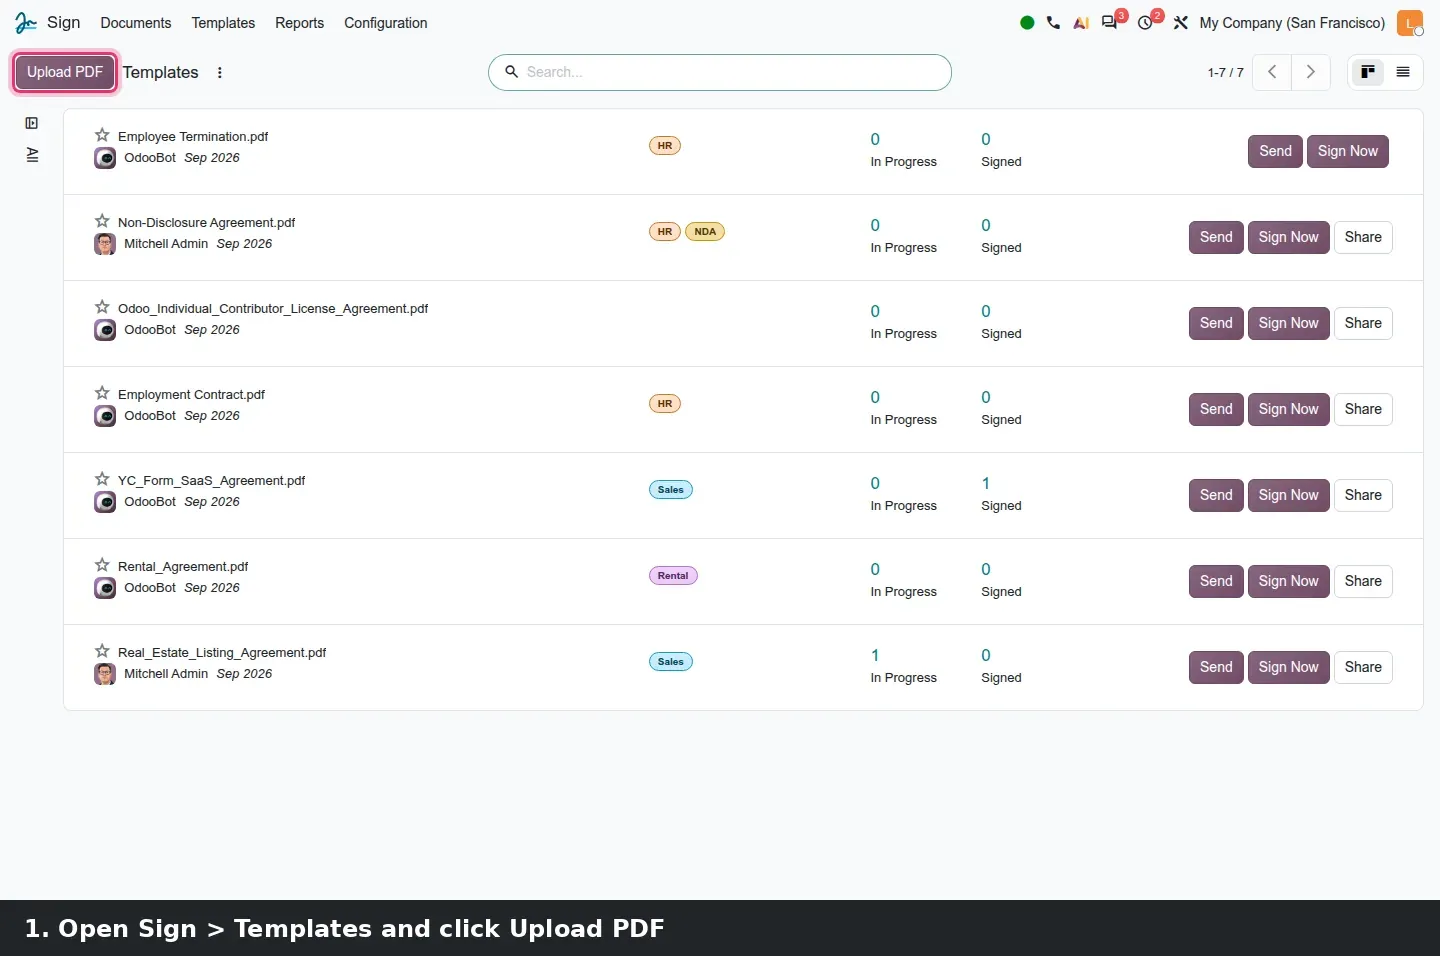
Task: Click into the Search field
Action: [x=720, y=72]
